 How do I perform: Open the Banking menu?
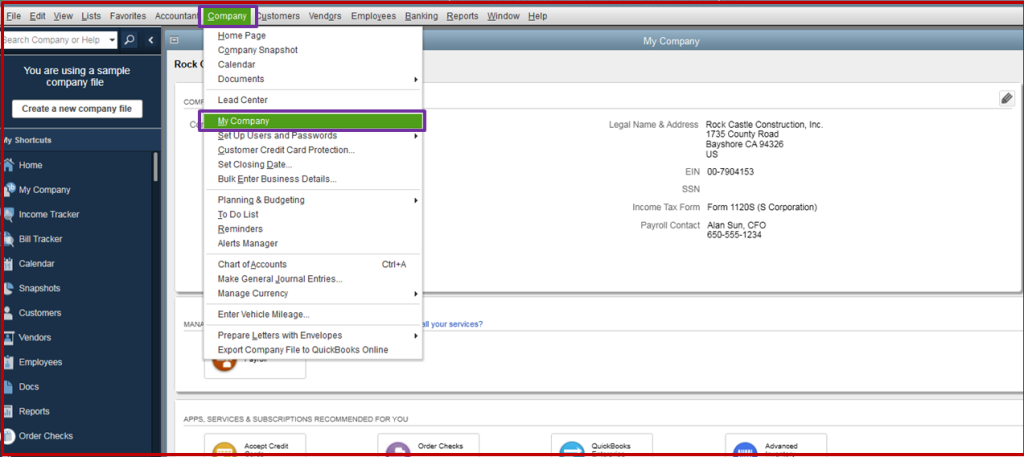click(421, 16)
